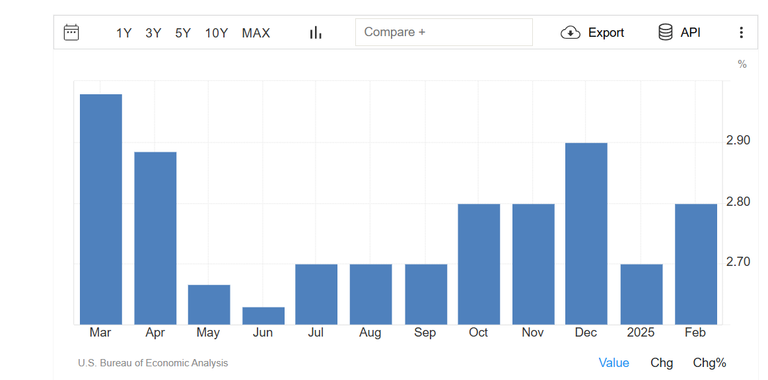This screenshot has height=380, width=768.
Task: Click the Aug bar in chart
Action: (x=371, y=294)
